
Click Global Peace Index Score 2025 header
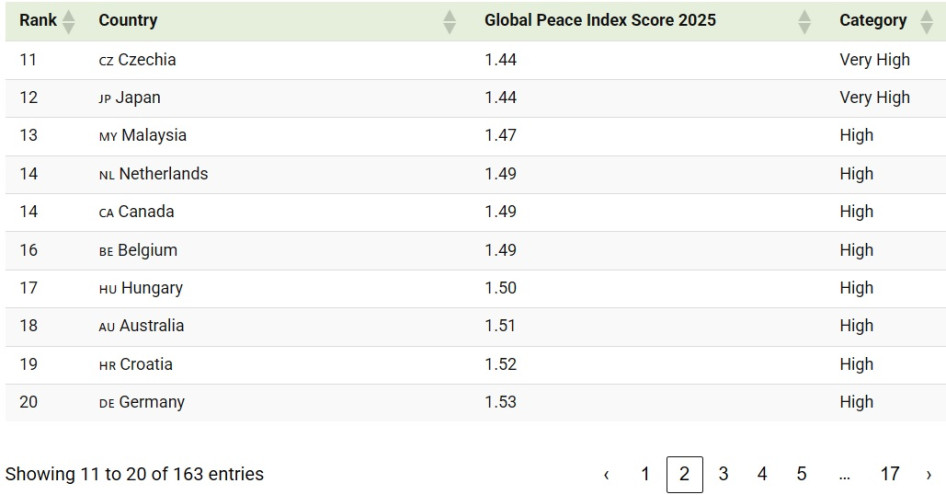click(x=600, y=20)
